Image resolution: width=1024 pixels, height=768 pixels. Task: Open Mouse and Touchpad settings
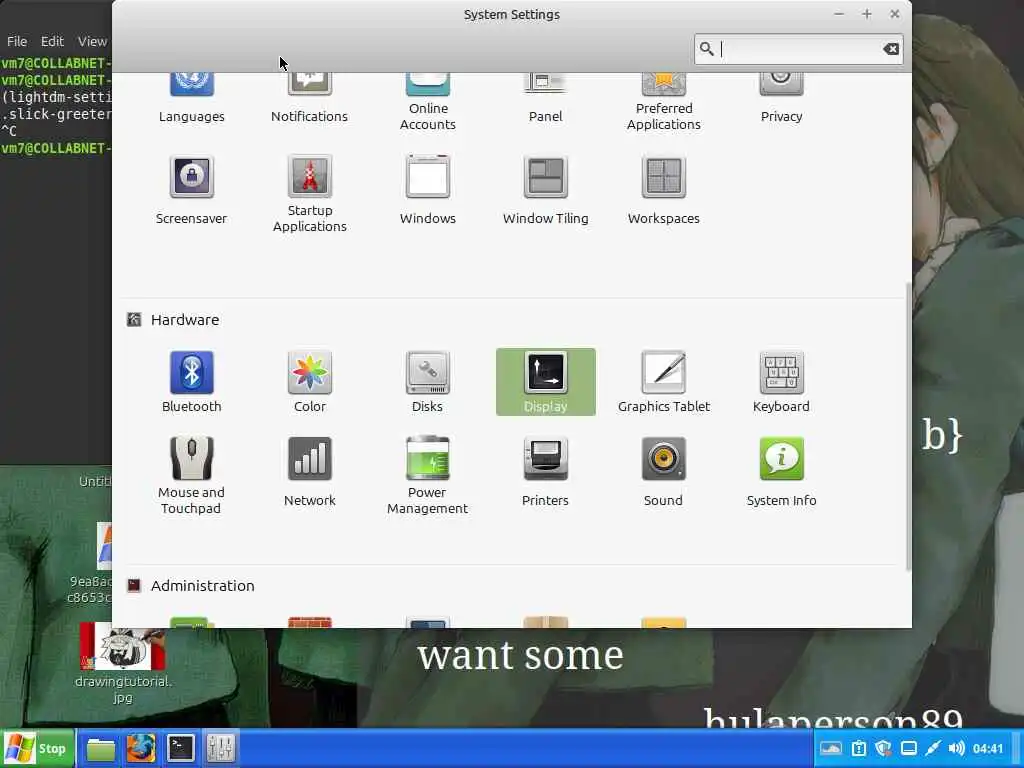click(x=191, y=475)
